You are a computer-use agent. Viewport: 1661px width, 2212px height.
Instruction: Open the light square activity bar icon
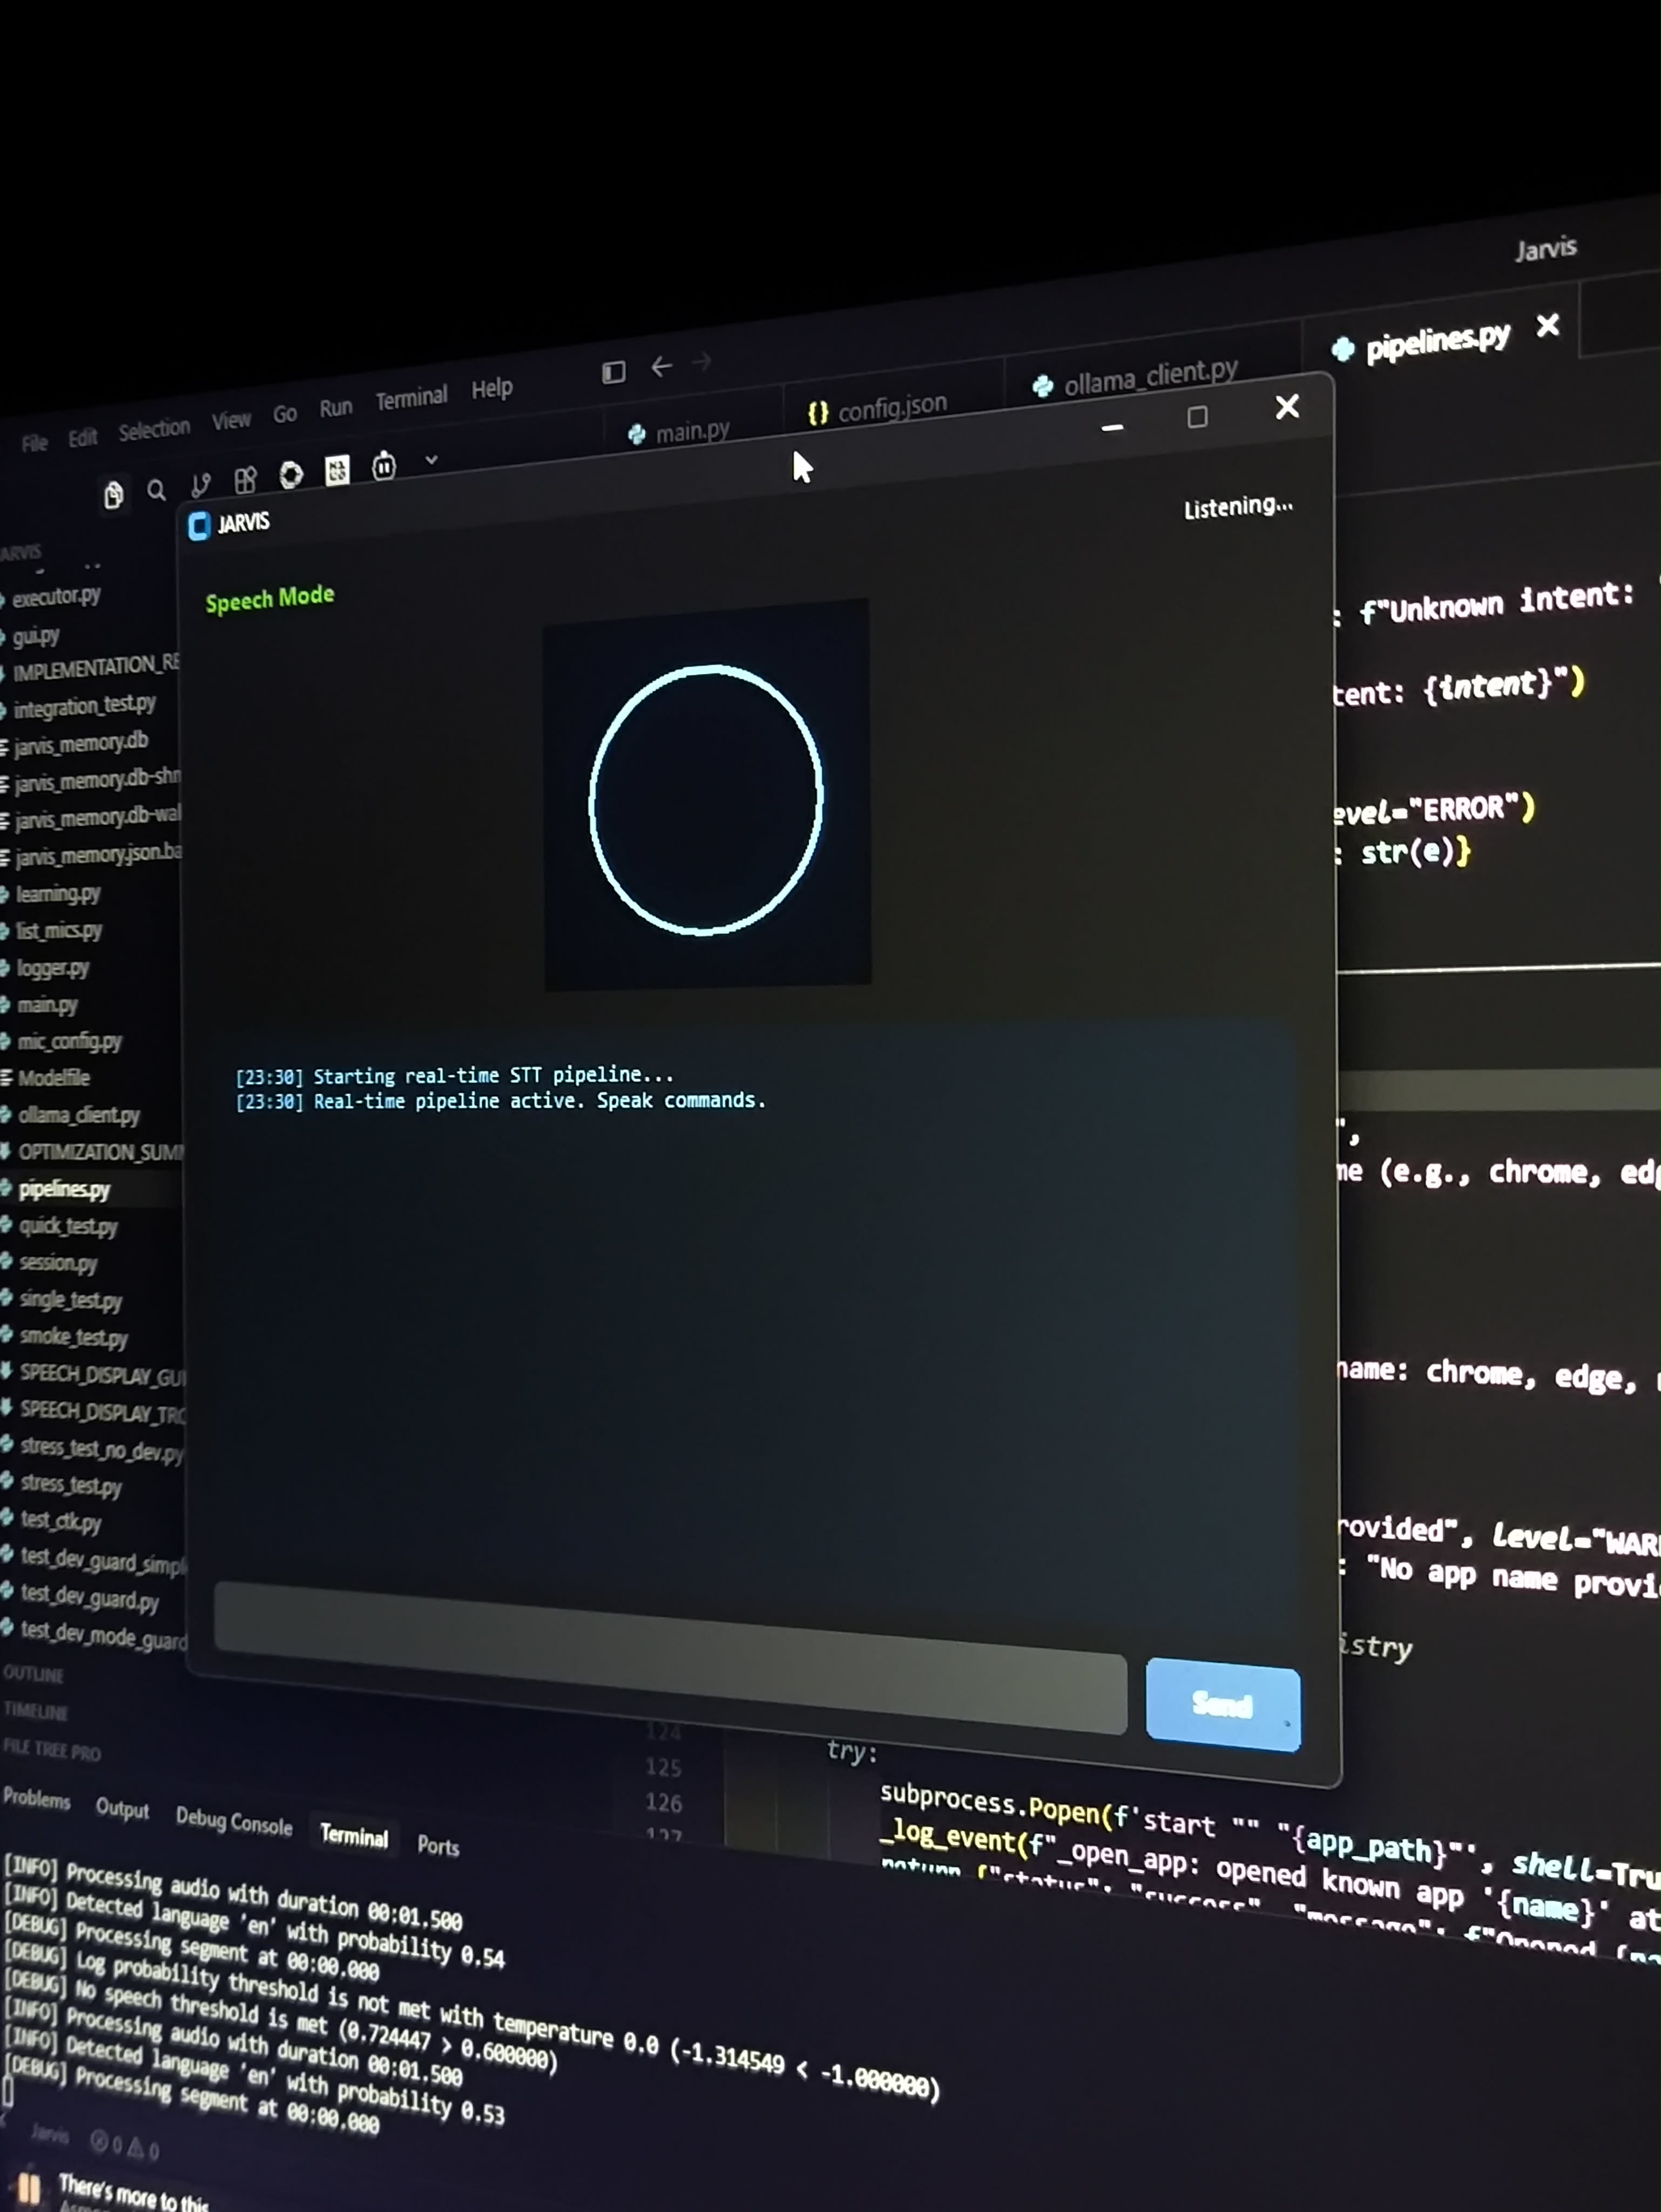337,470
